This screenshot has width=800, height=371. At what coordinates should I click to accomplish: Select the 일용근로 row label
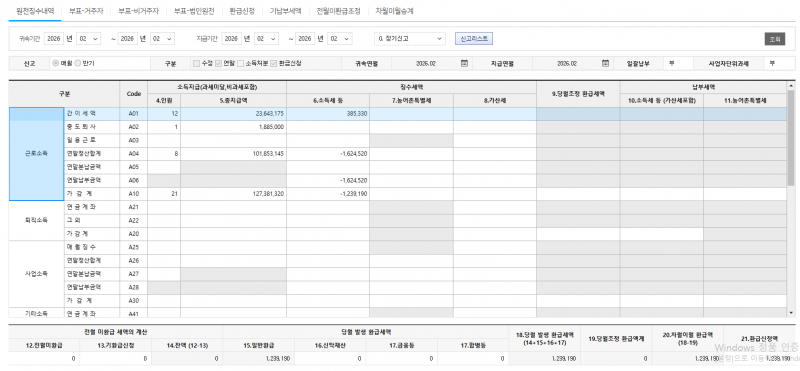point(91,140)
